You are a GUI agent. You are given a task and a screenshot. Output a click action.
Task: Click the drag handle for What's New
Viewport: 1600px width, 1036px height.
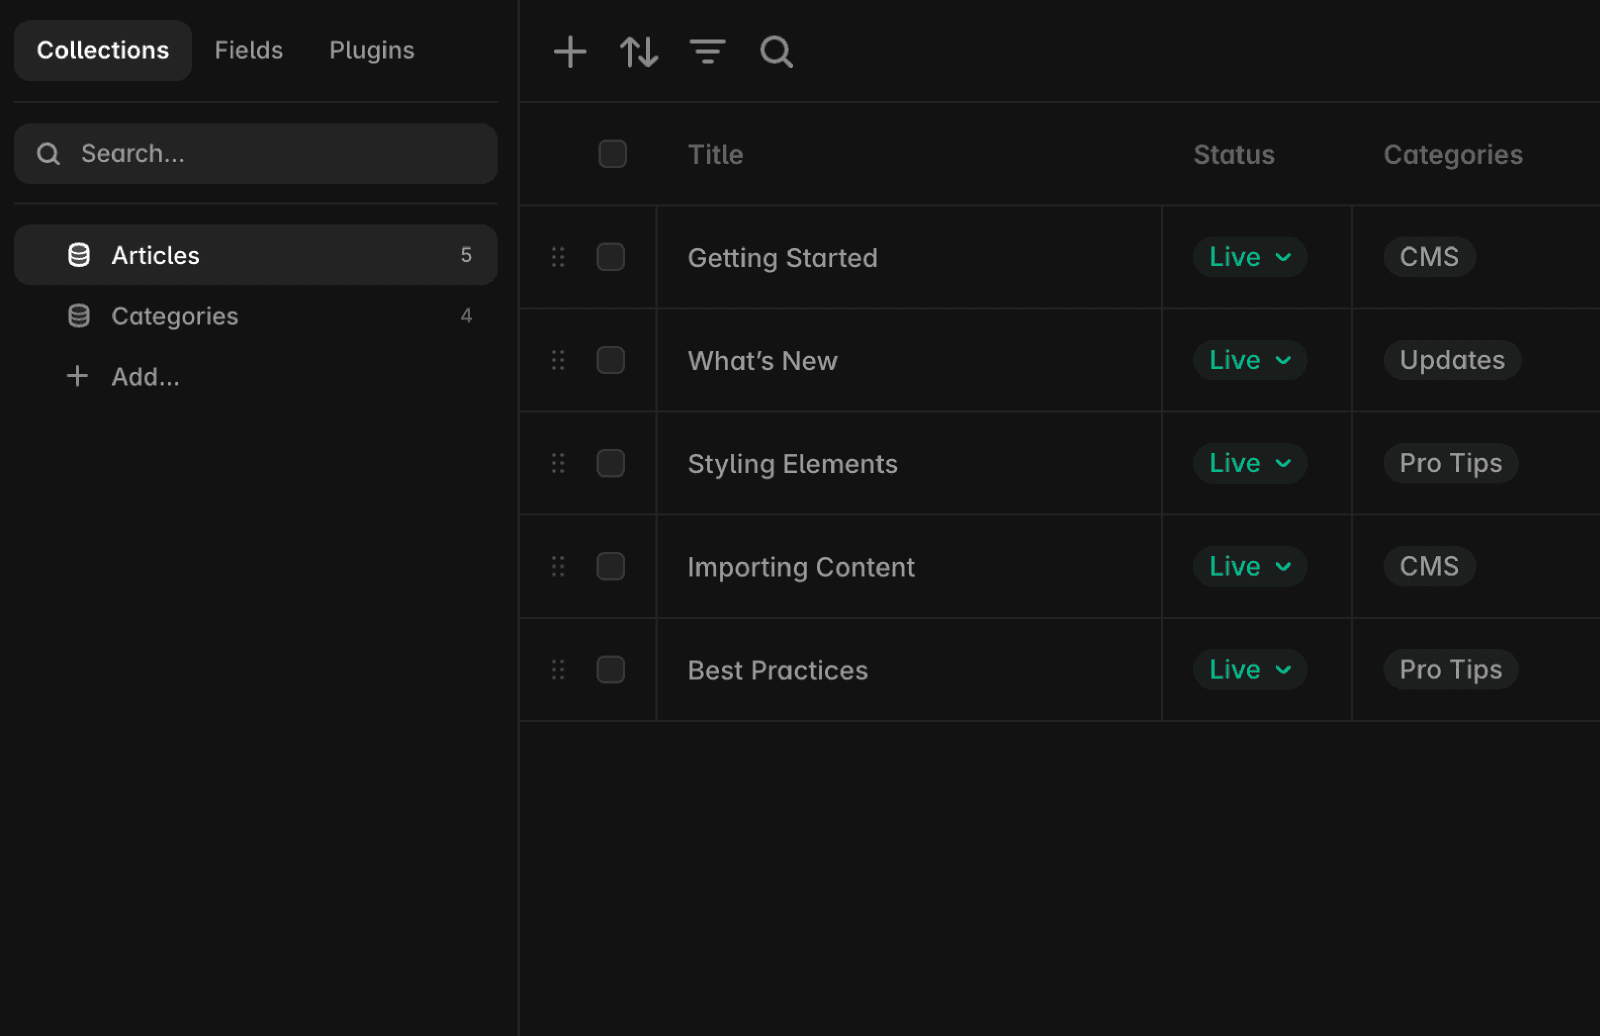[558, 360]
